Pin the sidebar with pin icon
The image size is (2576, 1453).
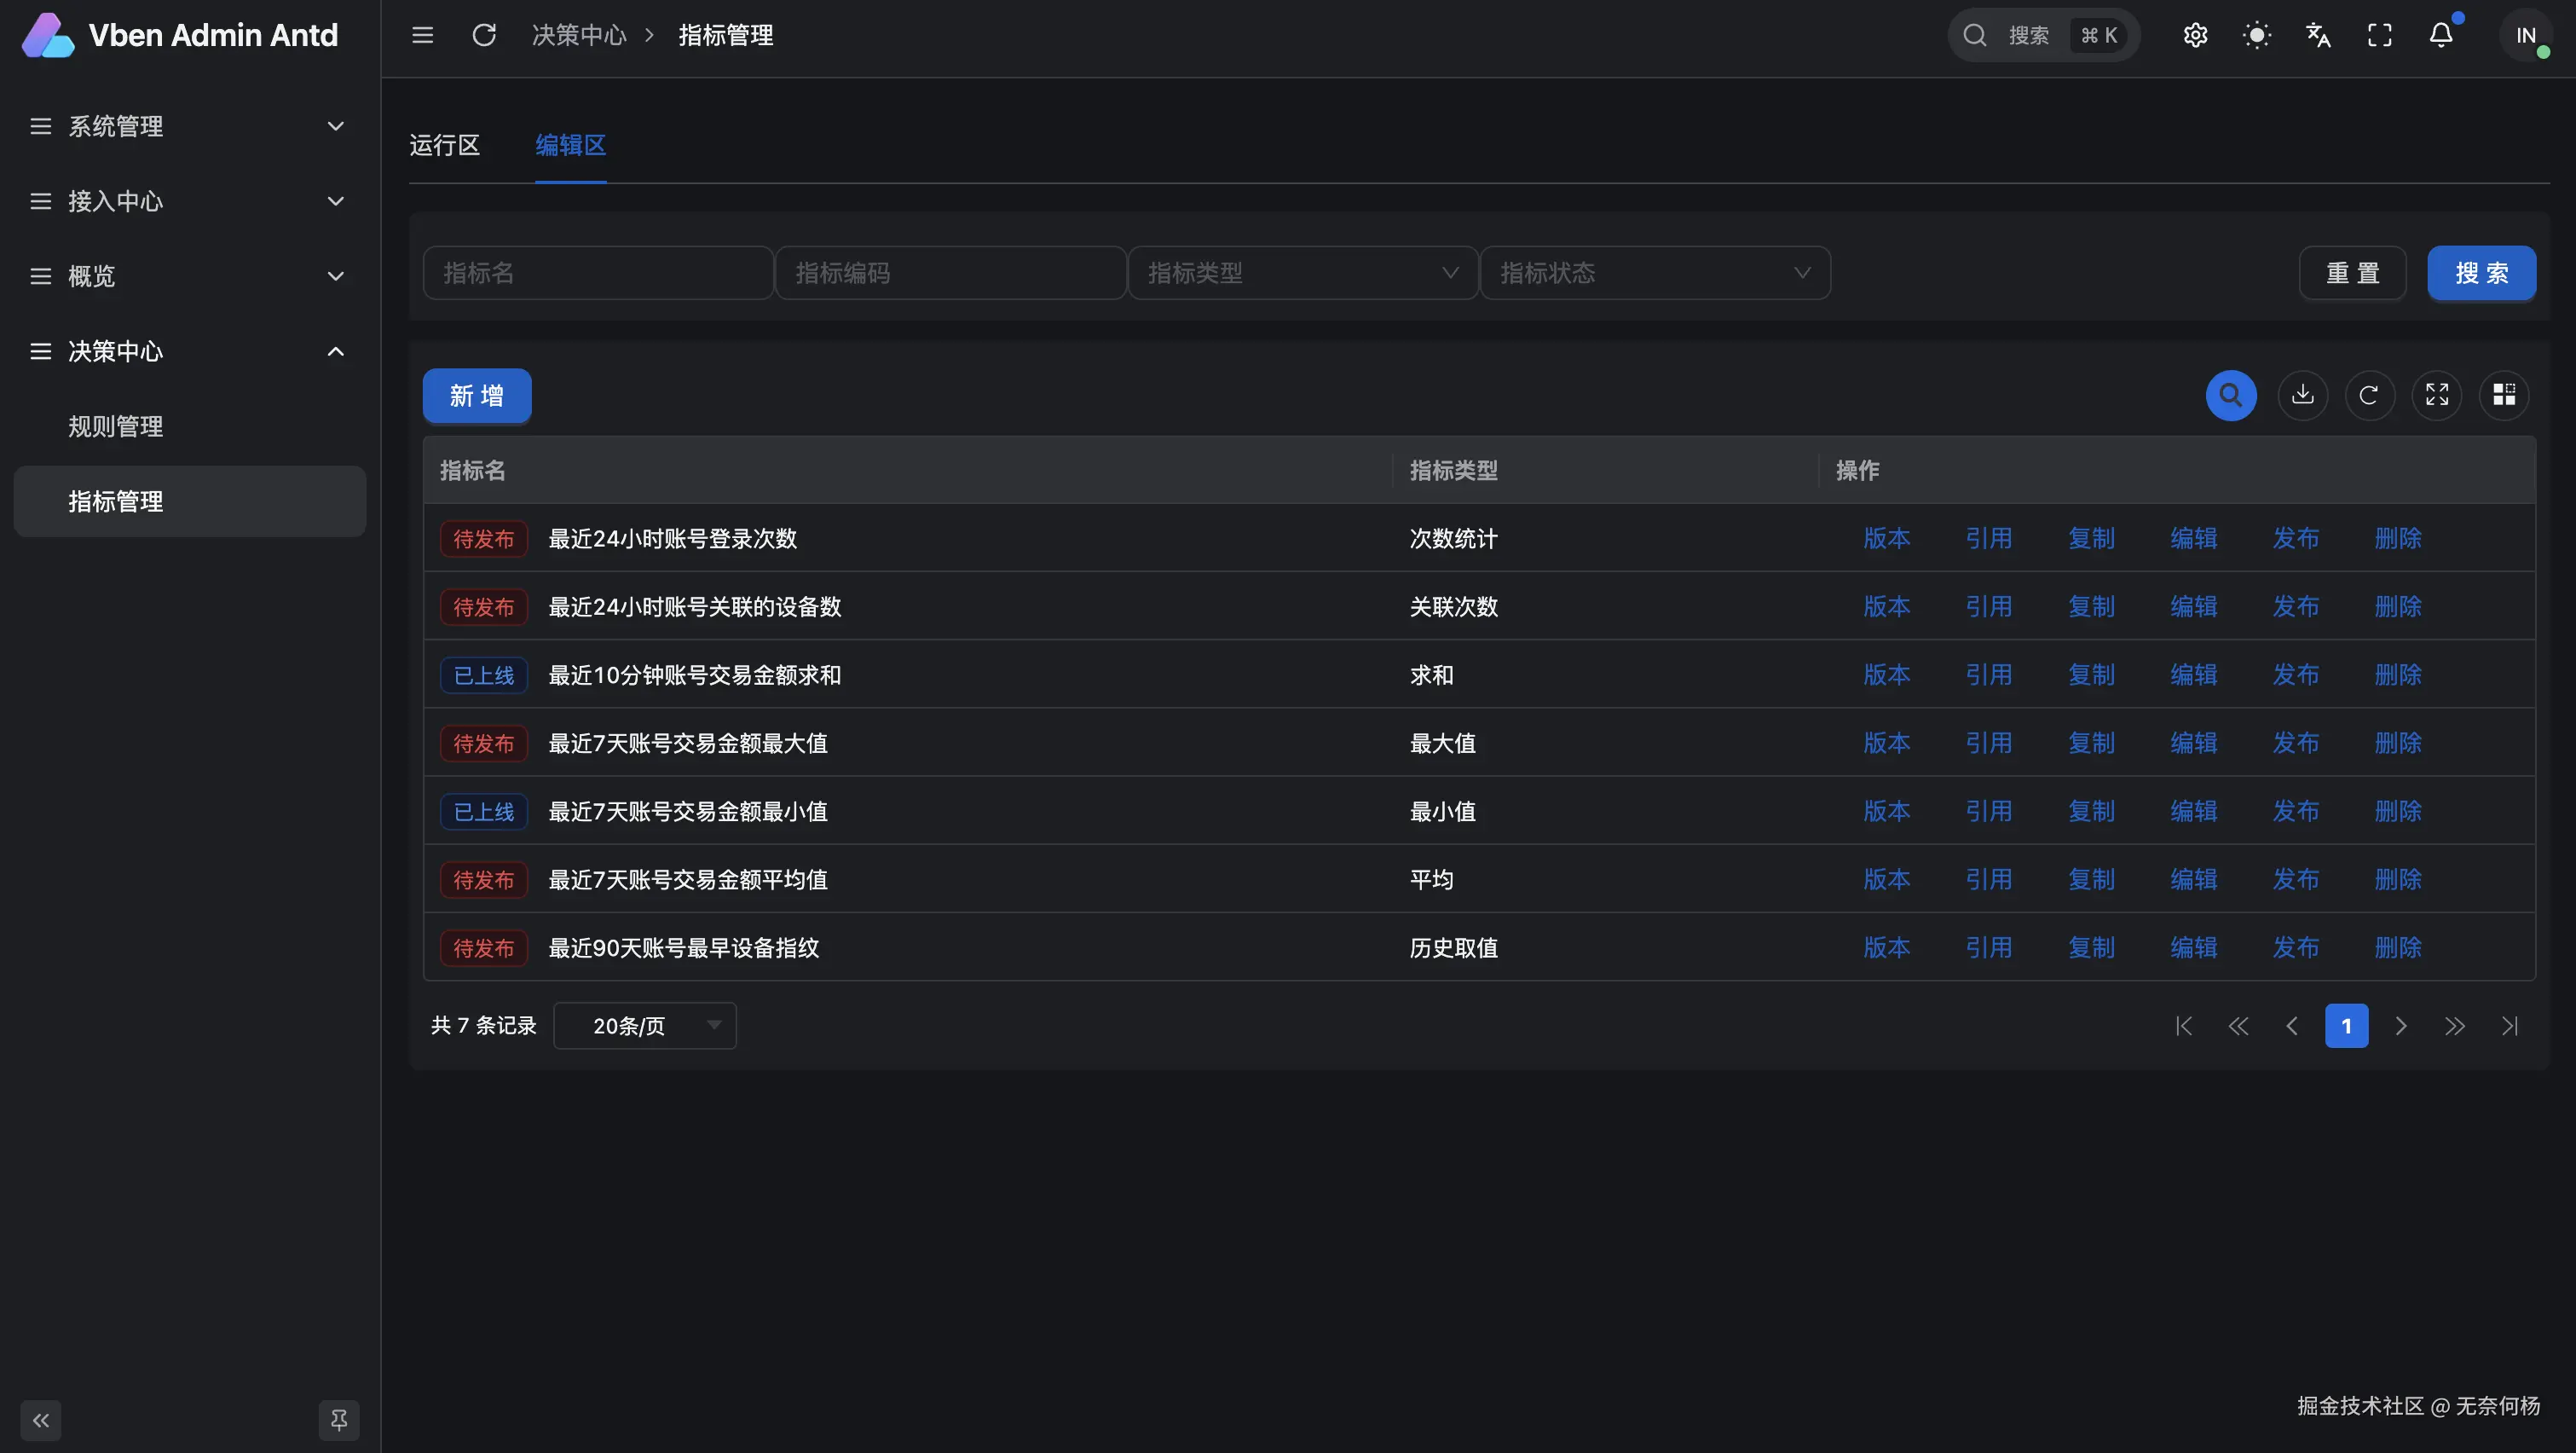pos(339,1420)
